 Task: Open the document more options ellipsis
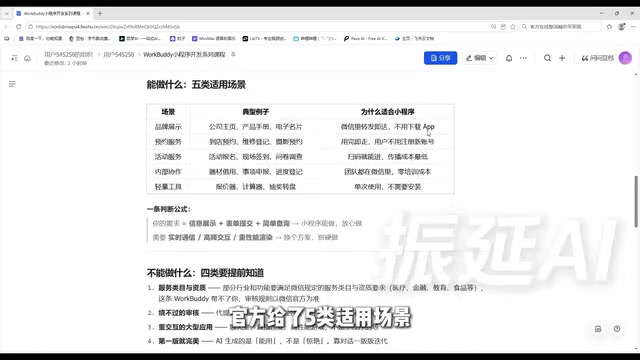(523, 58)
